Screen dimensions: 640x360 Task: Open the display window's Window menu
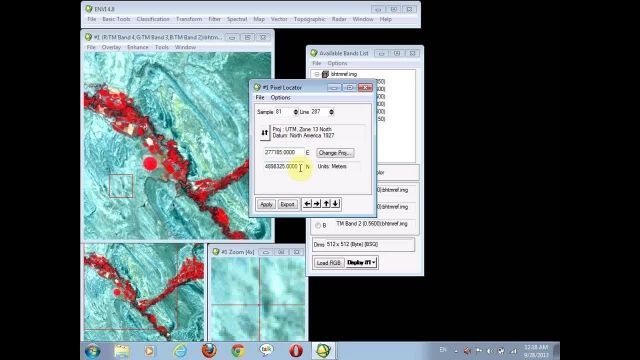[x=185, y=47]
